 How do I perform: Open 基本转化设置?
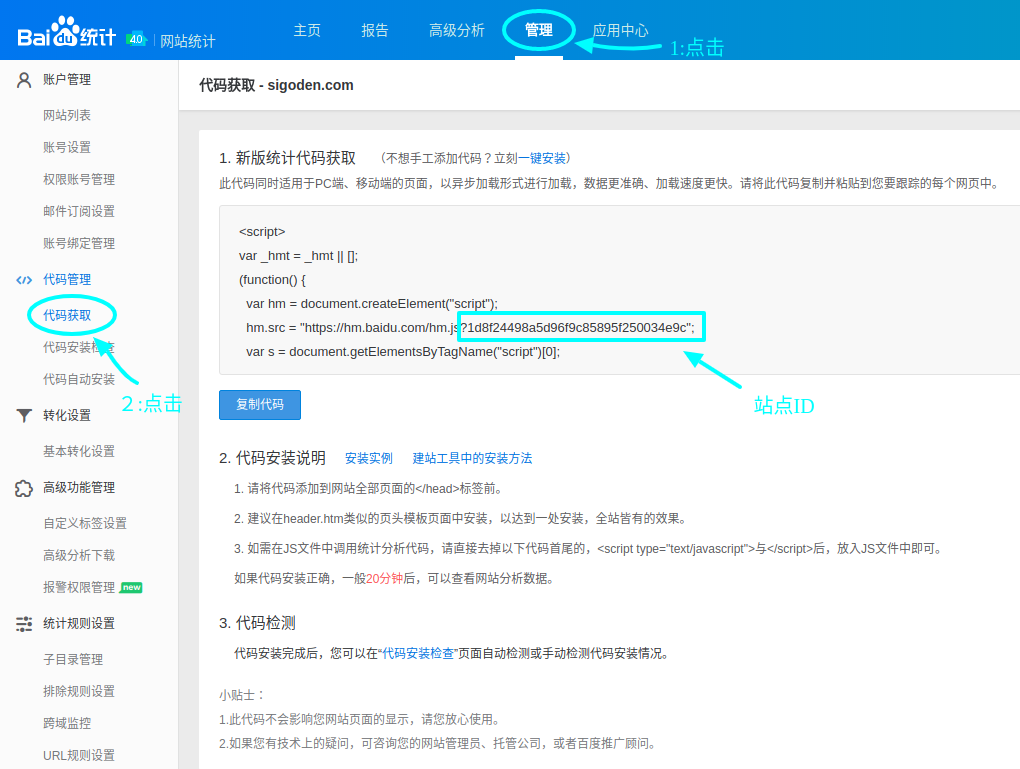click(x=79, y=452)
